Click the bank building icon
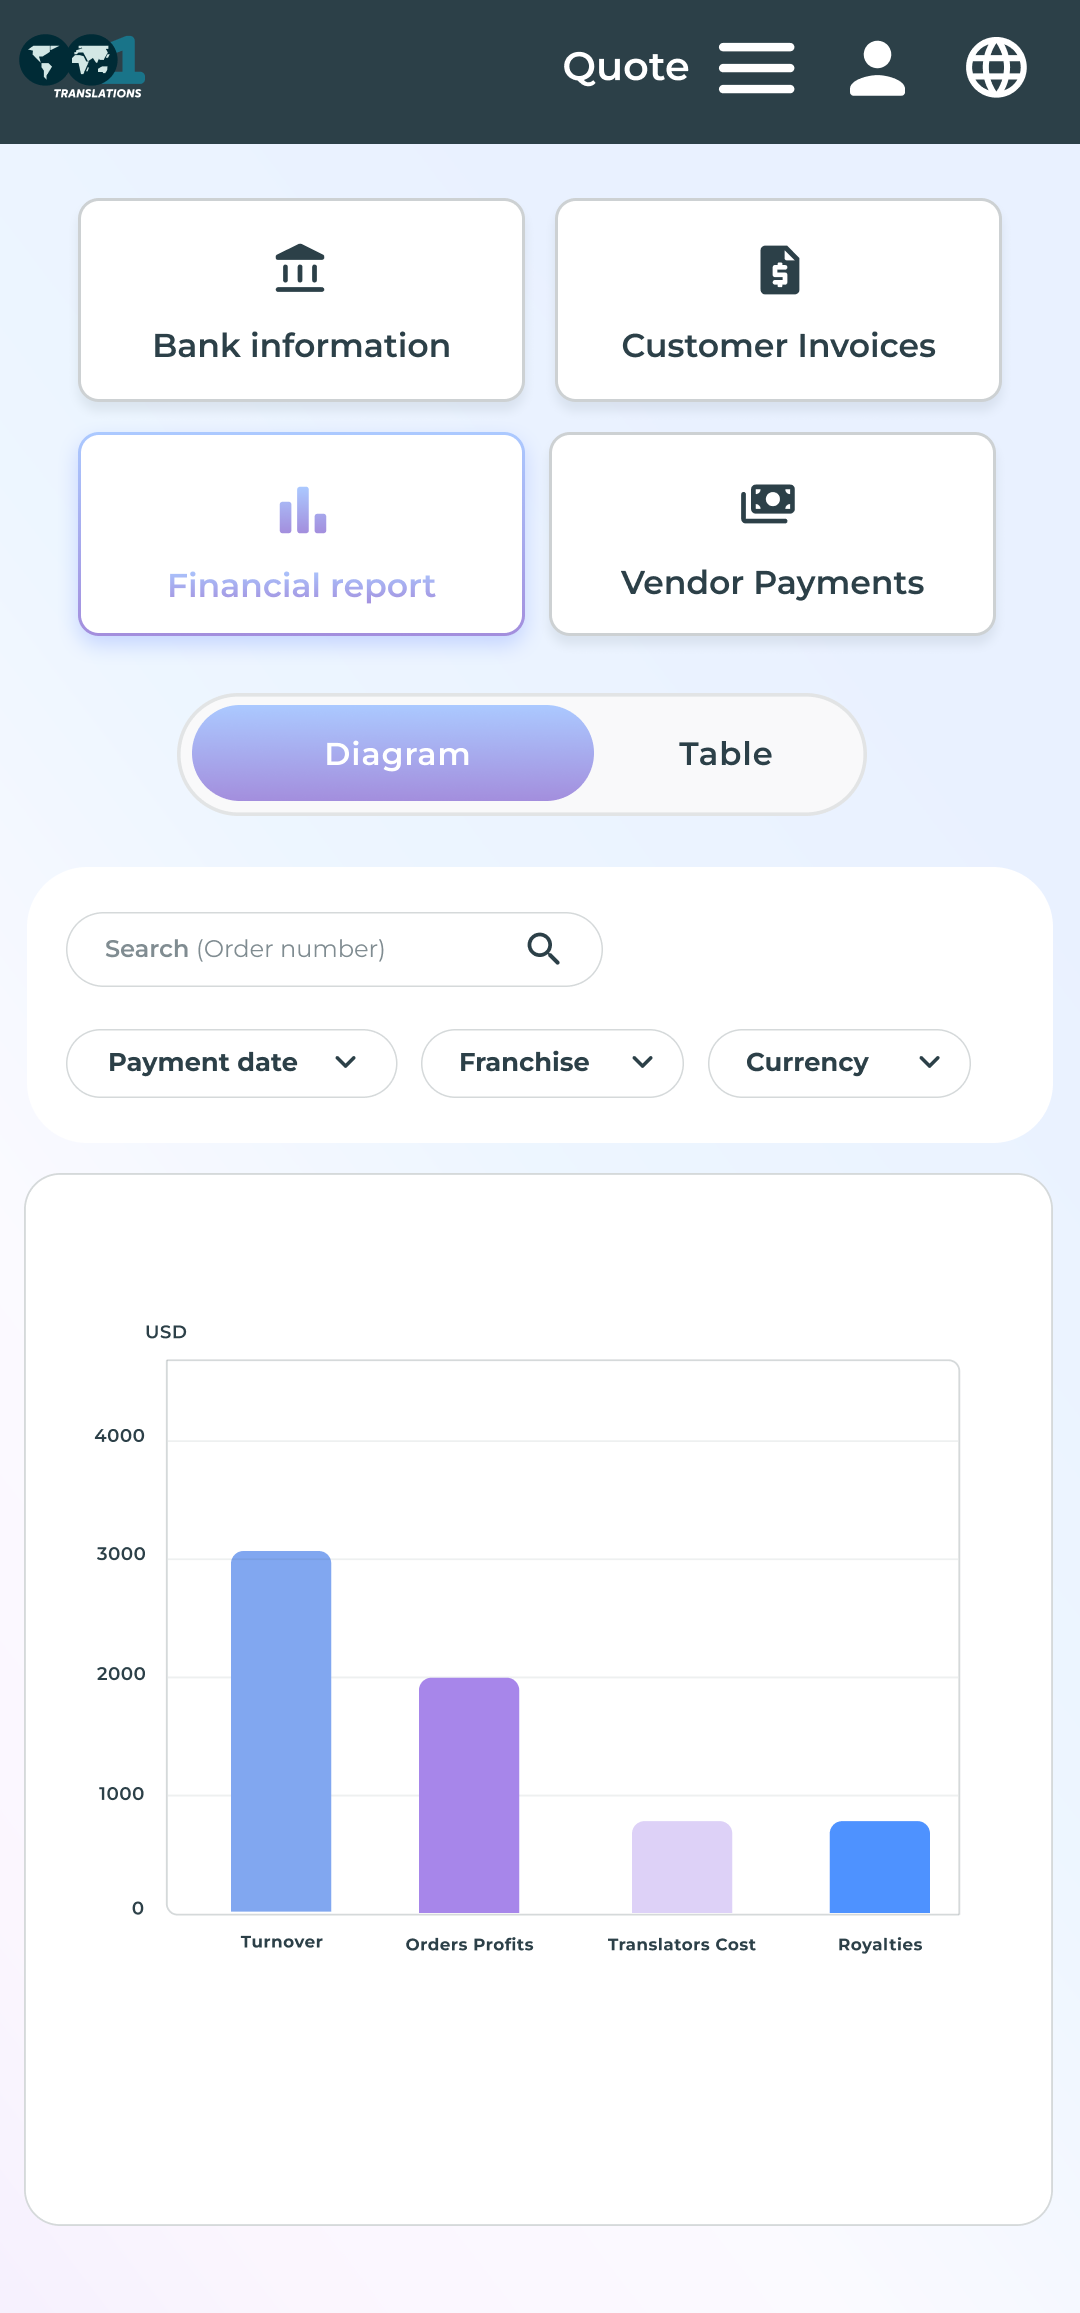 pyautogui.click(x=300, y=269)
